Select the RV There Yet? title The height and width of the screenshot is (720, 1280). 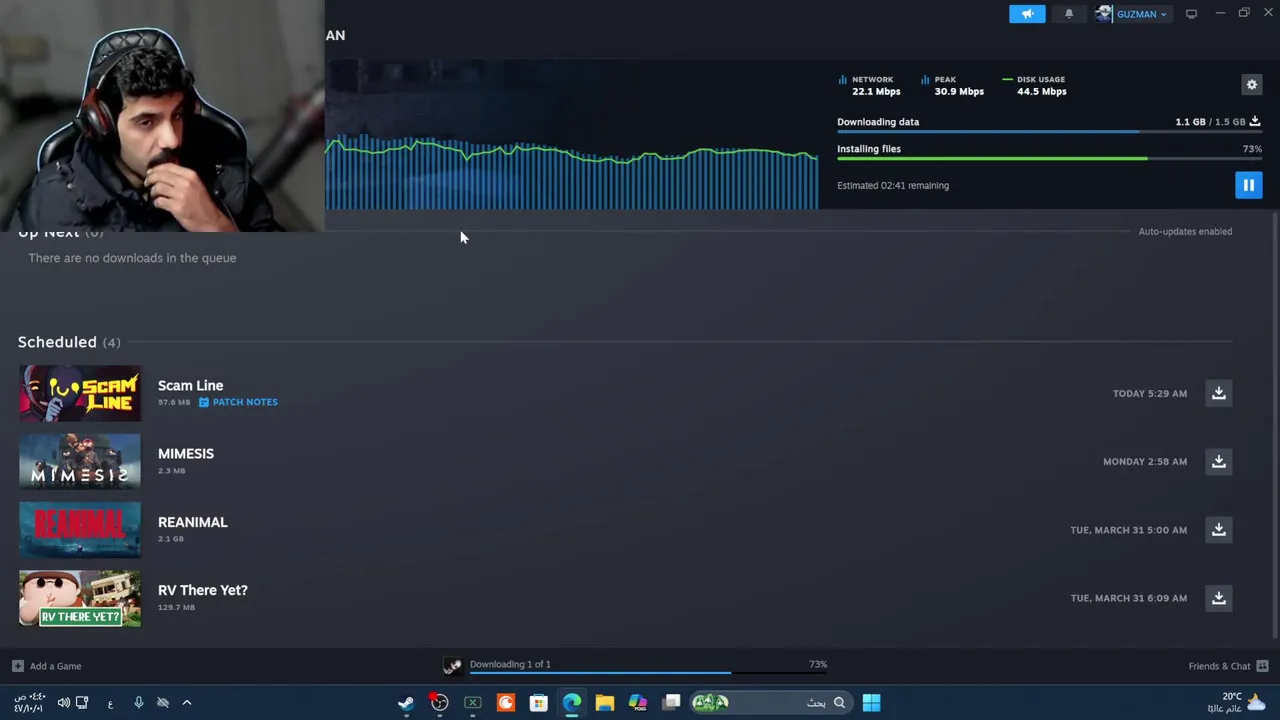click(x=203, y=590)
